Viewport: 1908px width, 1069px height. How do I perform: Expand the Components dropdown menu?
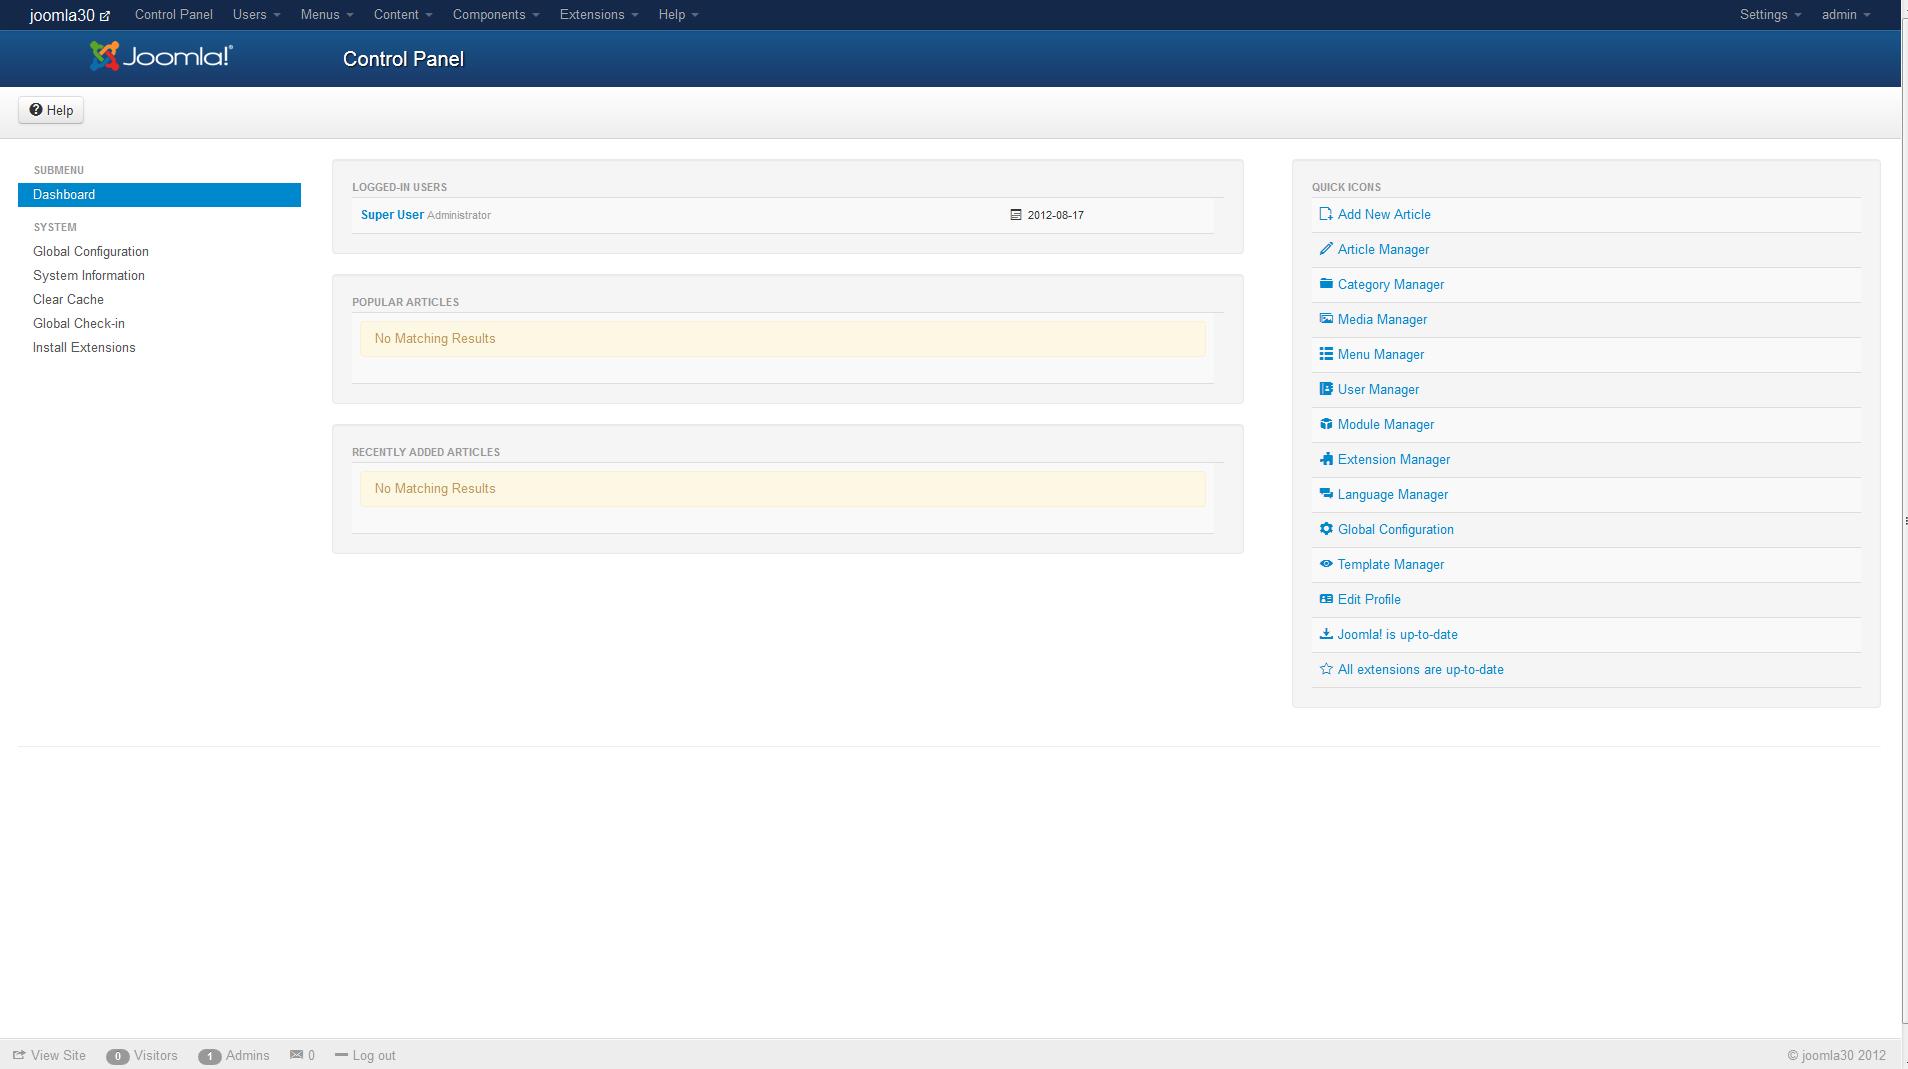point(496,14)
